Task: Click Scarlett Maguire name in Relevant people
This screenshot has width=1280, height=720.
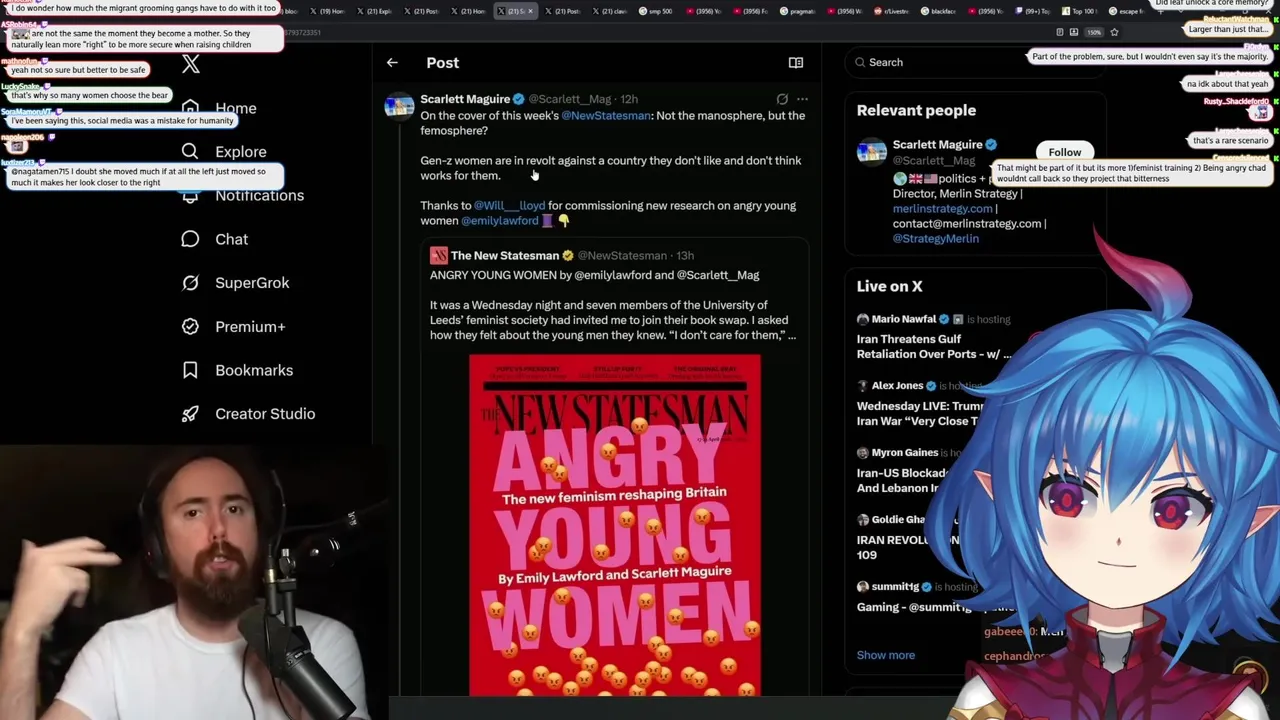Action: pyautogui.click(x=937, y=145)
